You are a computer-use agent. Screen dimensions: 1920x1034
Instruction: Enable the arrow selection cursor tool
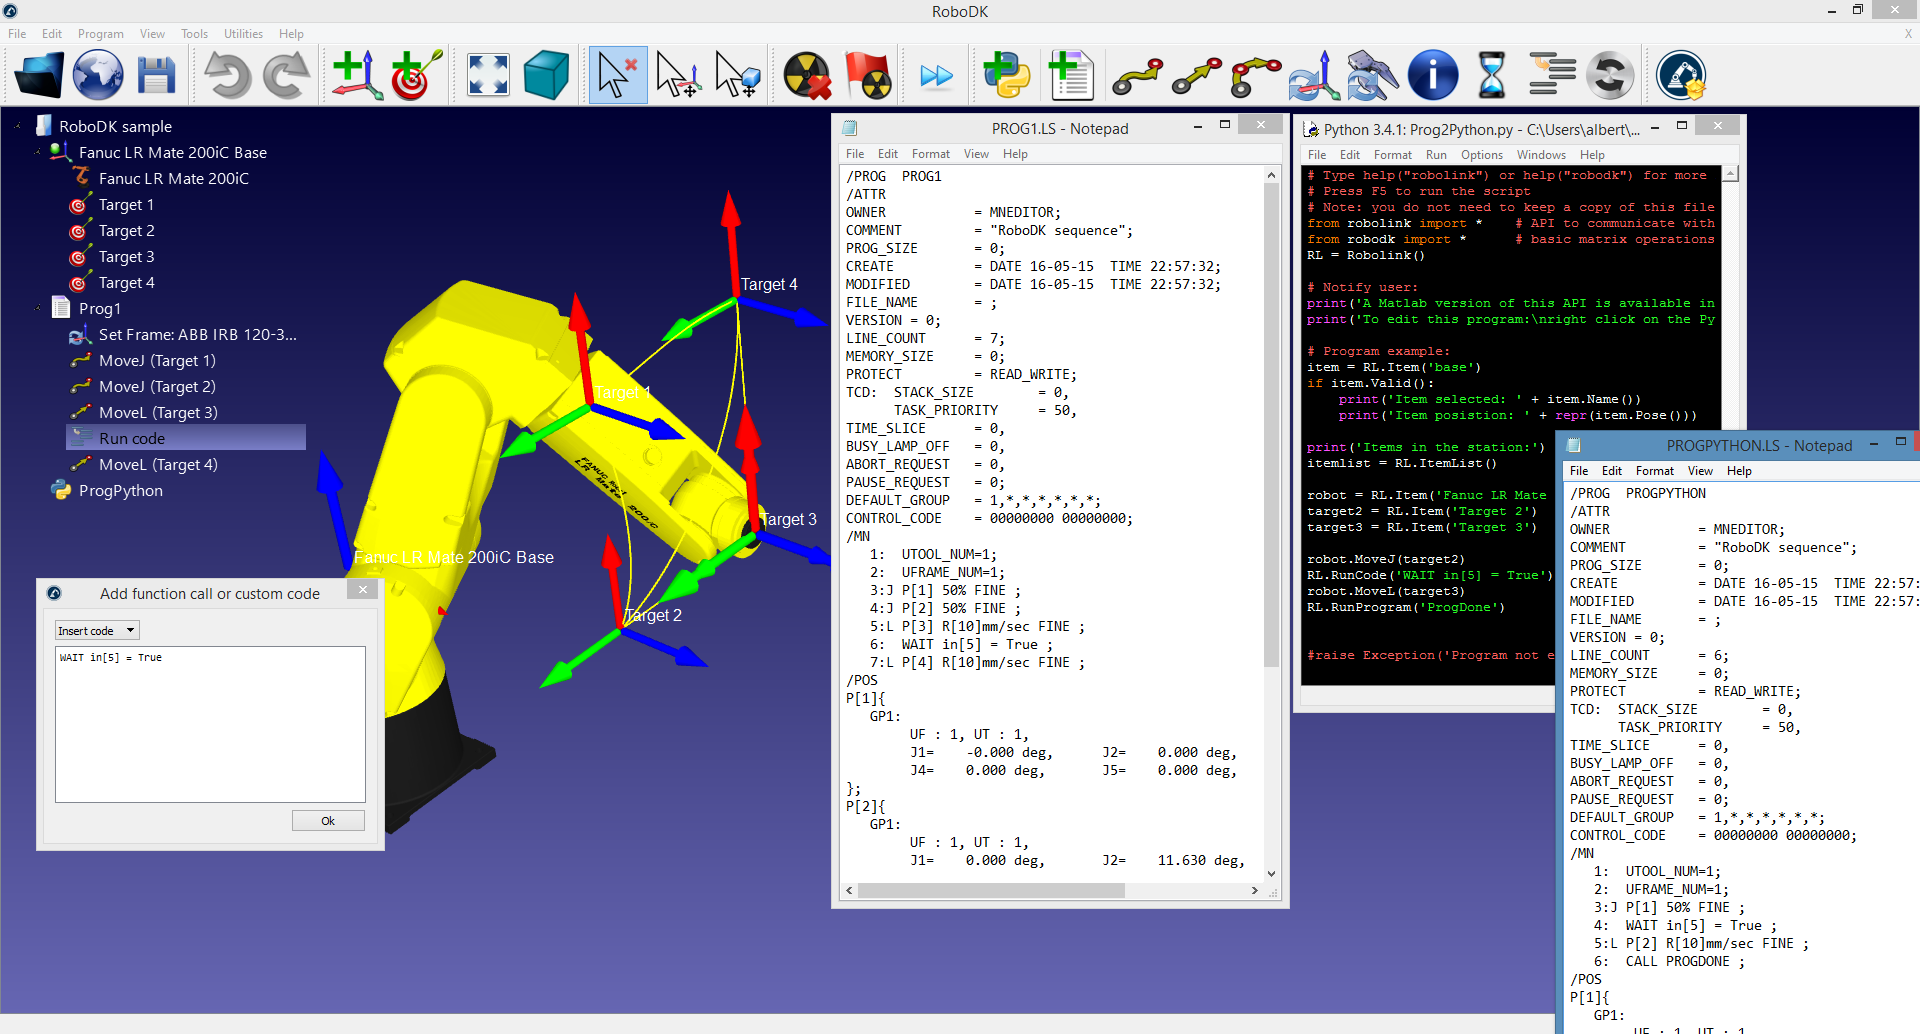coord(617,74)
